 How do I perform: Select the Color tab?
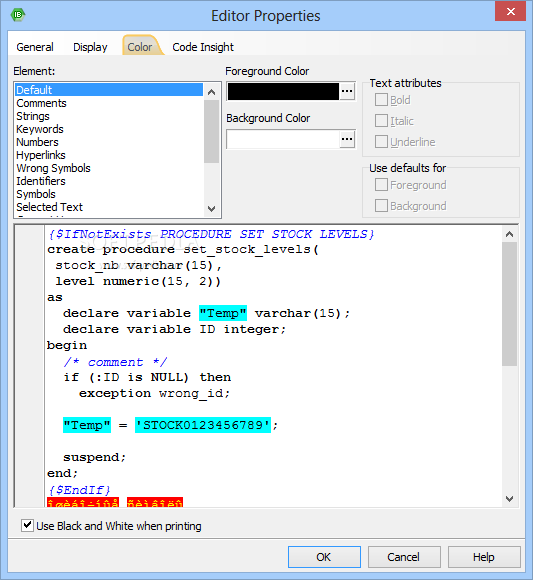[140, 47]
